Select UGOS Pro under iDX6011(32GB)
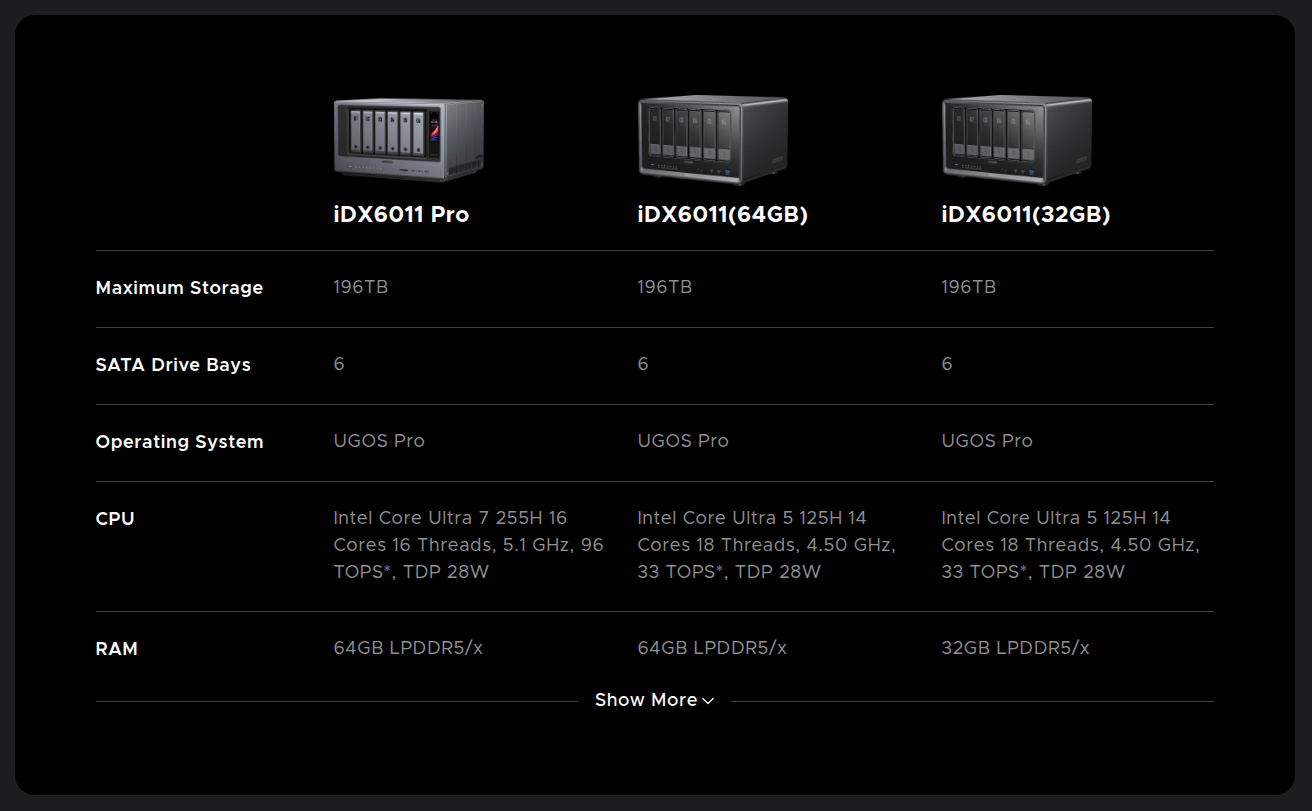This screenshot has height=811, width=1312. click(x=987, y=441)
